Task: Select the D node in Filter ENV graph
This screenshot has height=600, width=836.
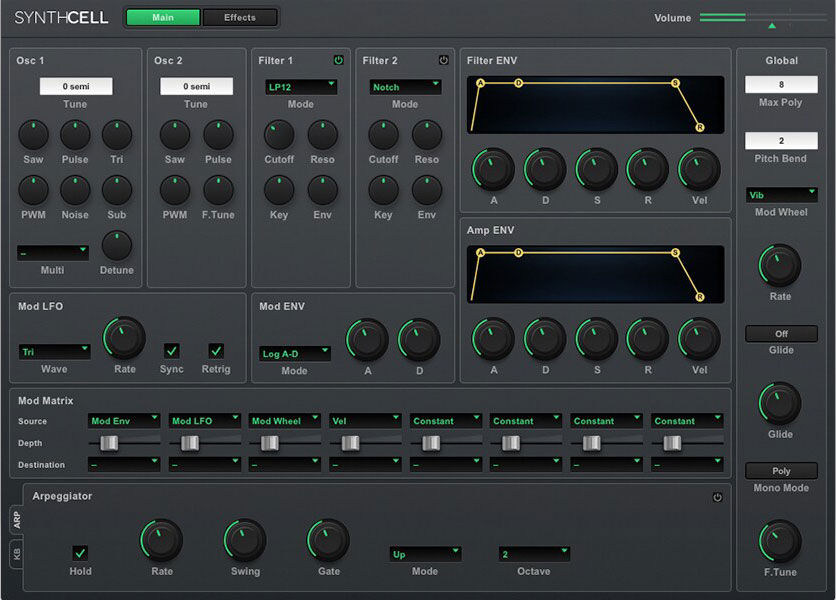Action: tap(518, 83)
